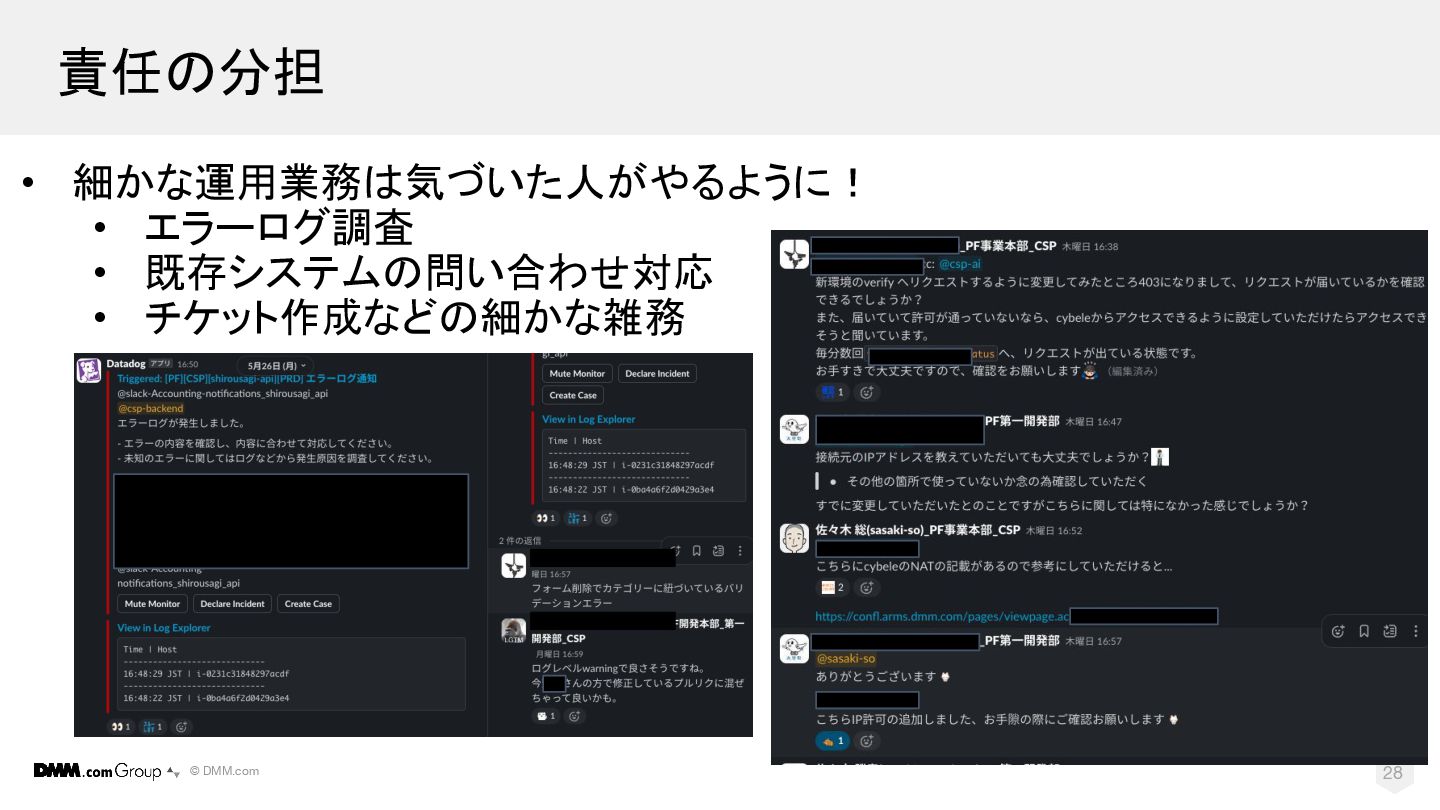The image size is (1440, 810).
Task: Toggle the existing reaction under the ログレベルwarning reply
Action: tap(546, 716)
